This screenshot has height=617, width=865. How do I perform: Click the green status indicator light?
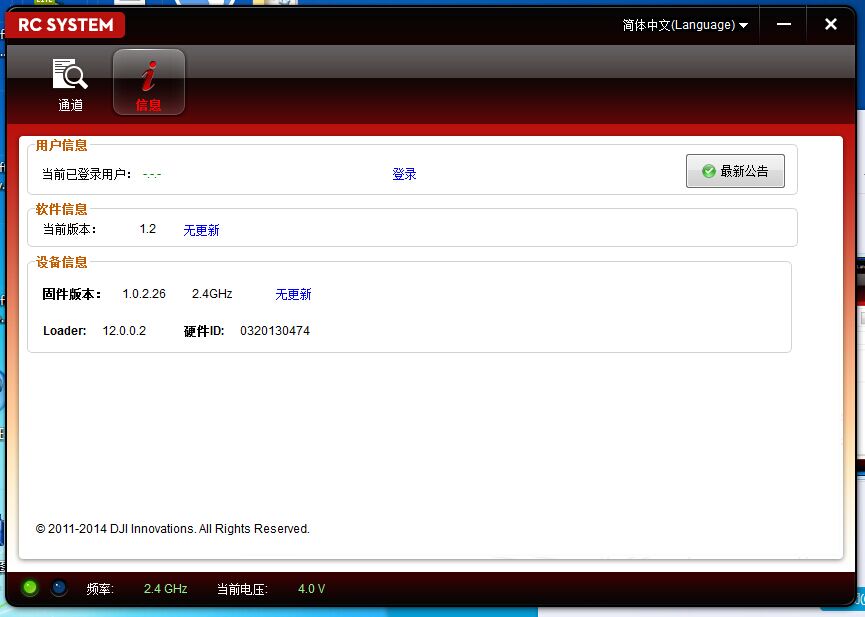point(30,588)
